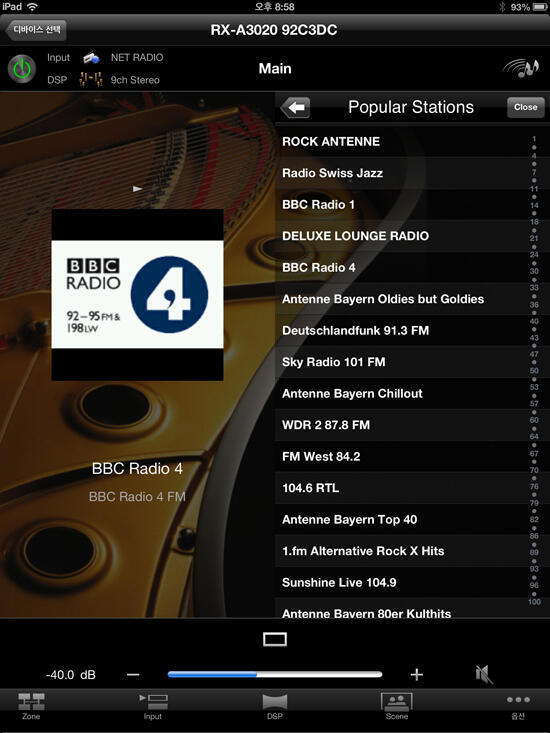The width and height of the screenshot is (550, 733).
Task: Click the DSP program equalizer icon
Action: 91,80
